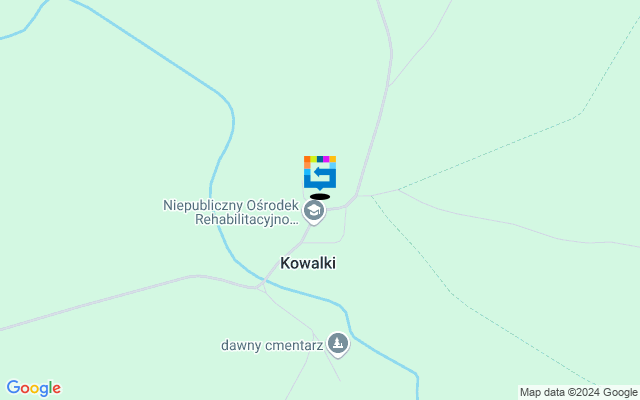
Task: Click the Rehabilitacyjno… truncated label line
Action: pyautogui.click(x=247, y=219)
